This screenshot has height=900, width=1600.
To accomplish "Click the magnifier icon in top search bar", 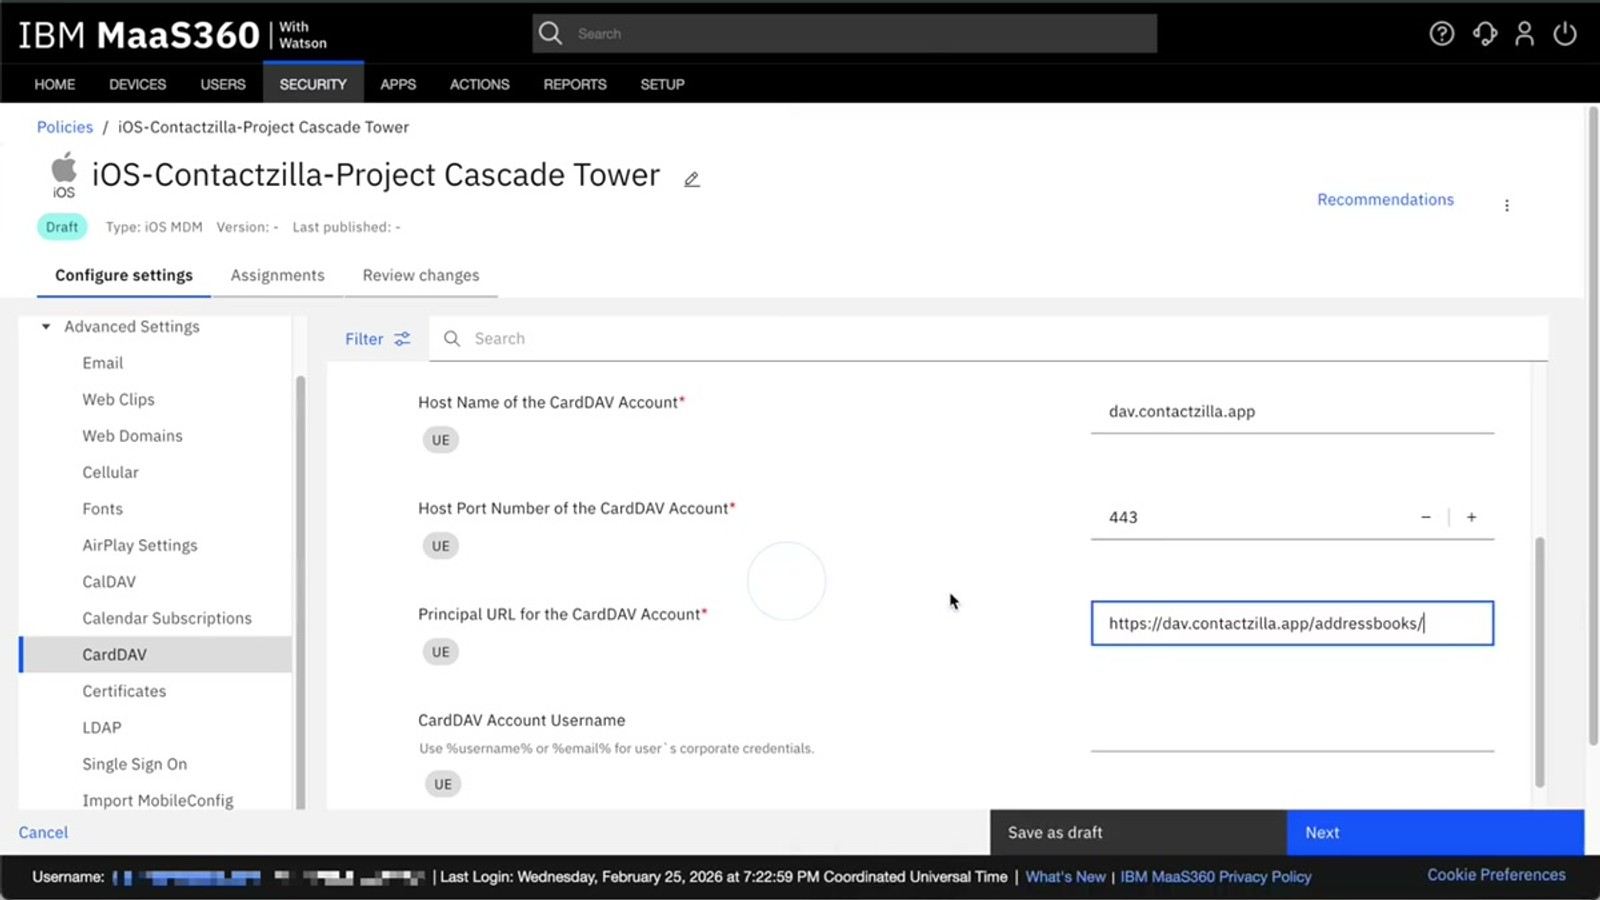I will (550, 33).
